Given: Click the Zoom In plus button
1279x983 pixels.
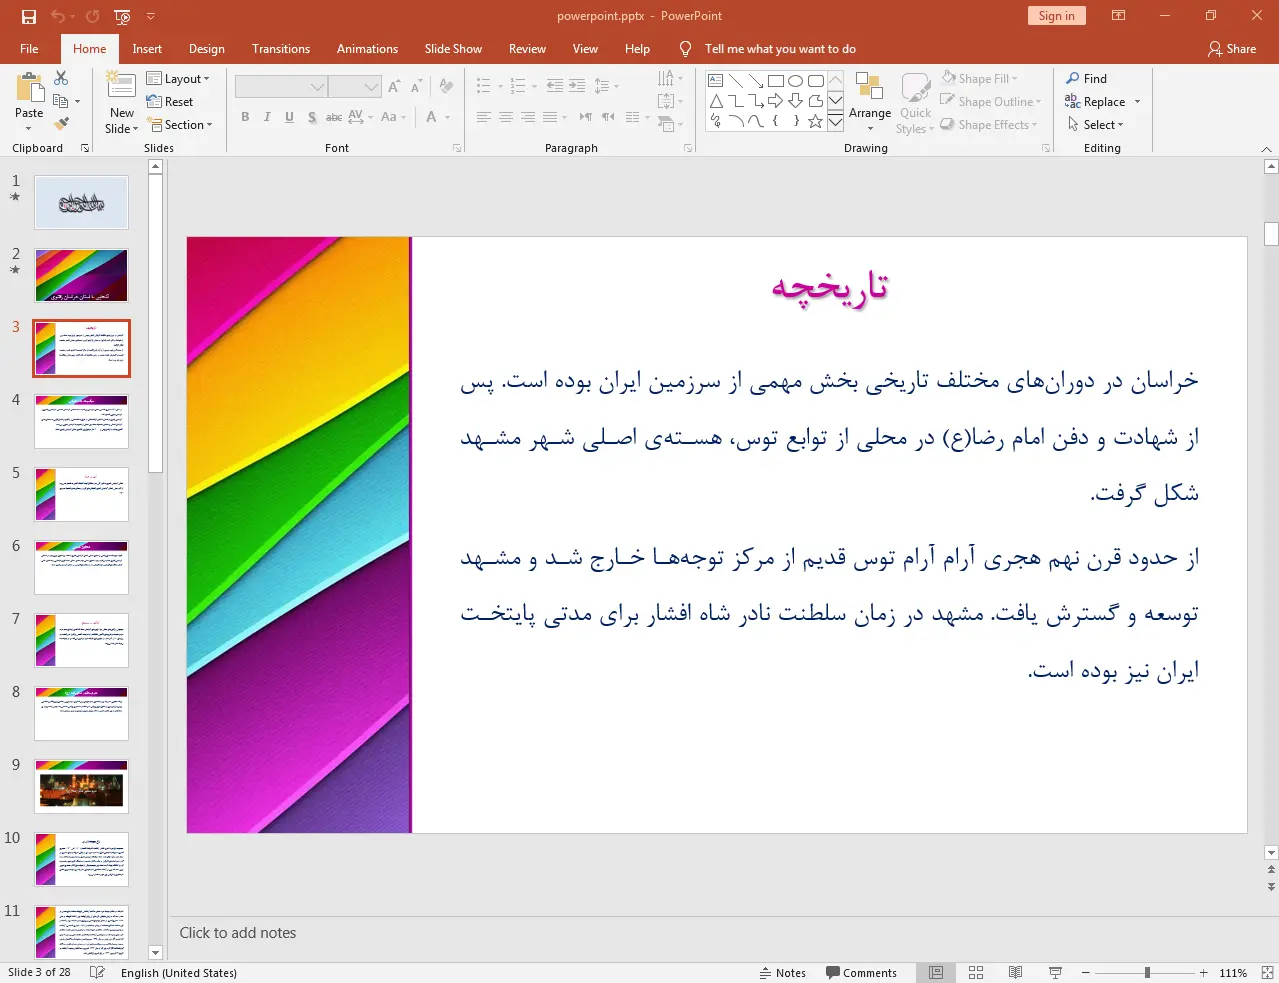Looking at the screenshot, I should 1204,973.
